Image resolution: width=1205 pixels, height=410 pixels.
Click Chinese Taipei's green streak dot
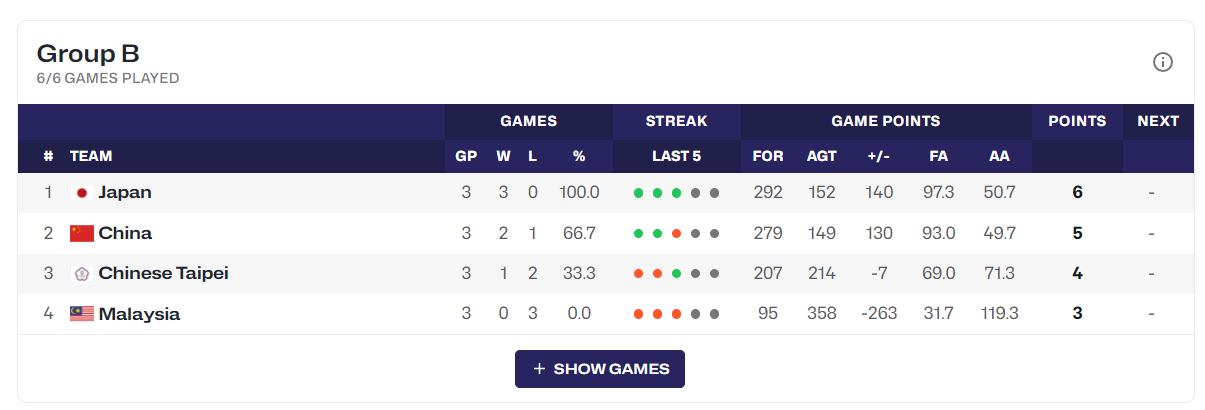(x=676, y=274)
